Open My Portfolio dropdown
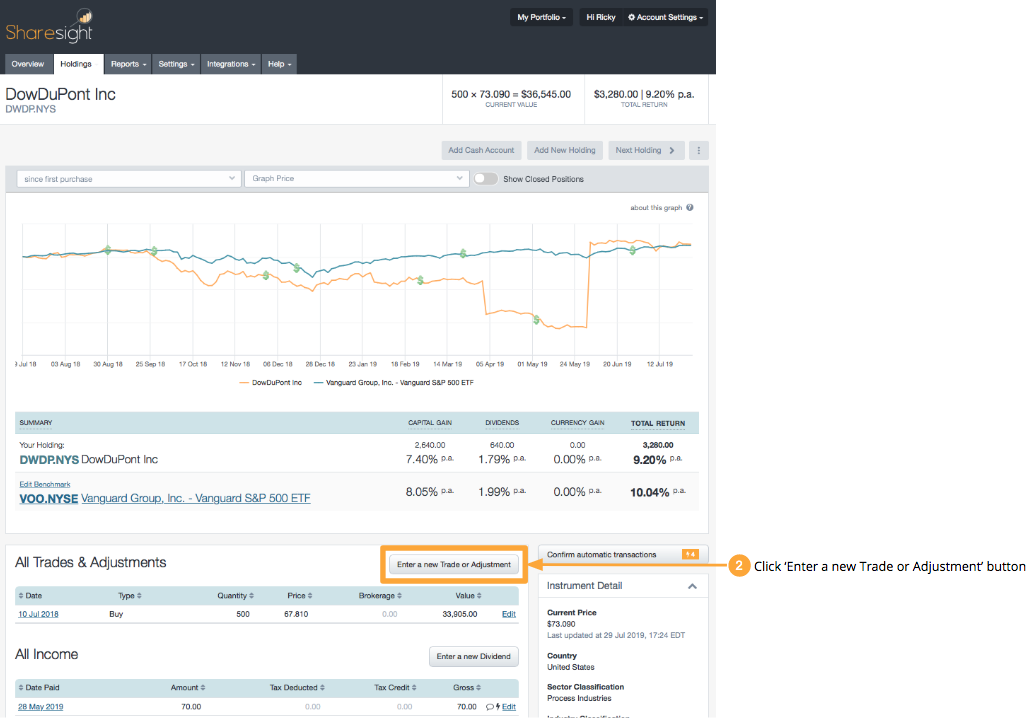The height and width of the screenshot is (721, 1028). coord(541,17)
